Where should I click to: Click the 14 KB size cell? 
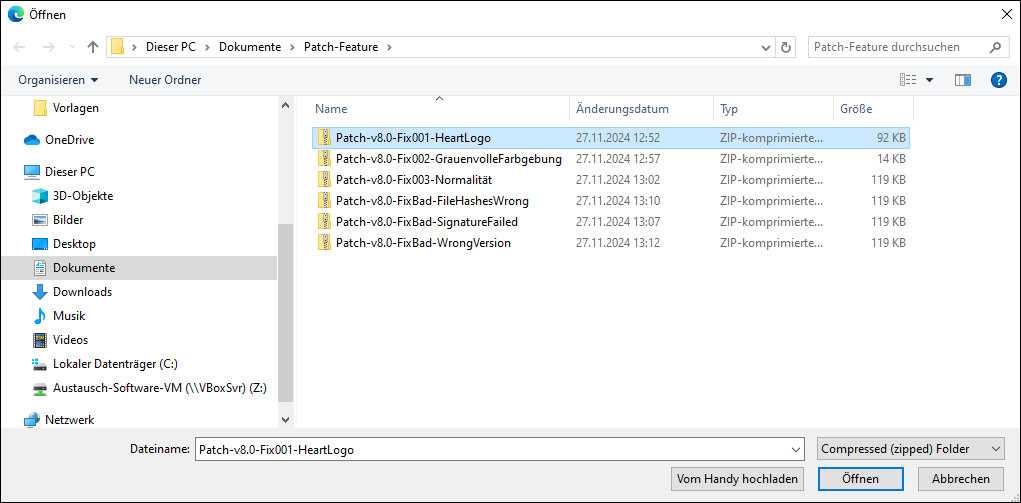coord(889,158)
